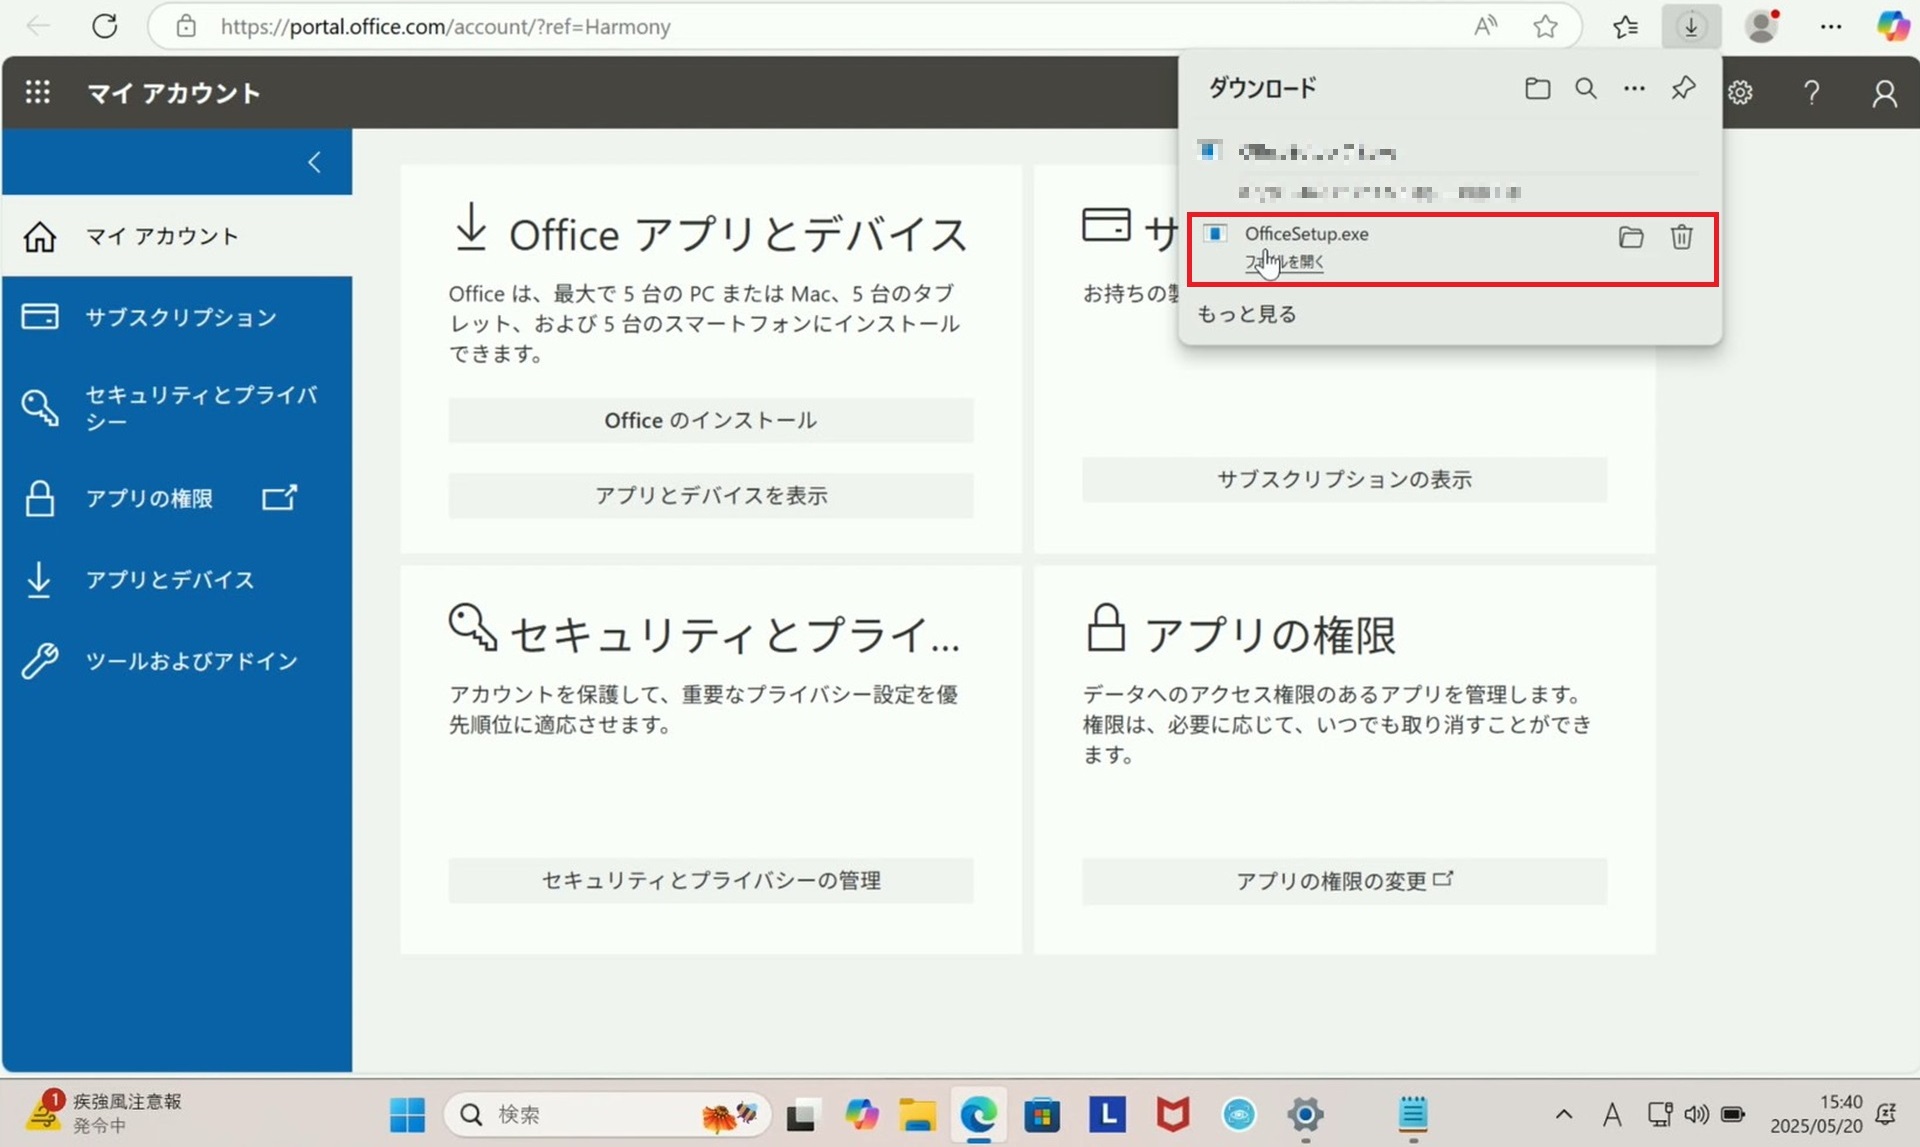The image size is (1920, 1147).
Task: Open McAfee from taskbar
Action: point(1172,1114)
